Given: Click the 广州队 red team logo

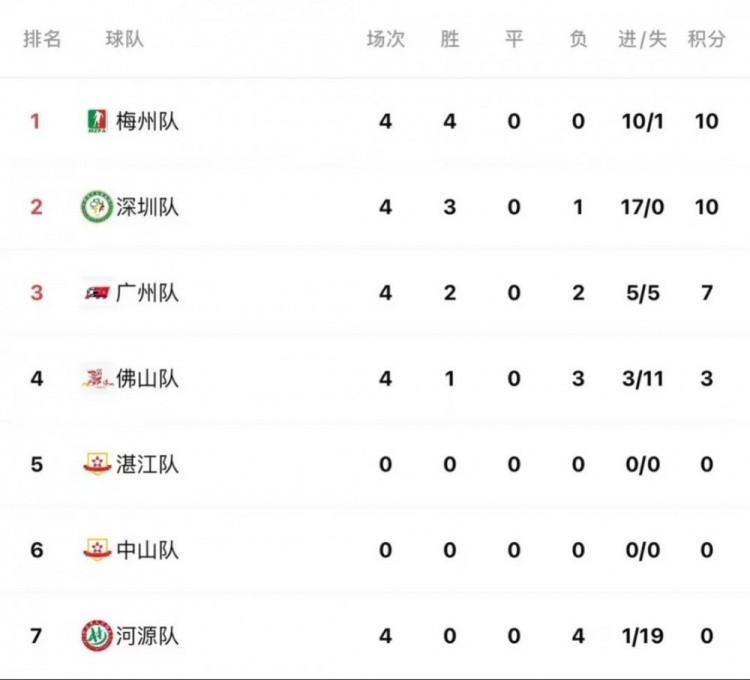Looking at the screenshot, I should (x=98, y=292).
